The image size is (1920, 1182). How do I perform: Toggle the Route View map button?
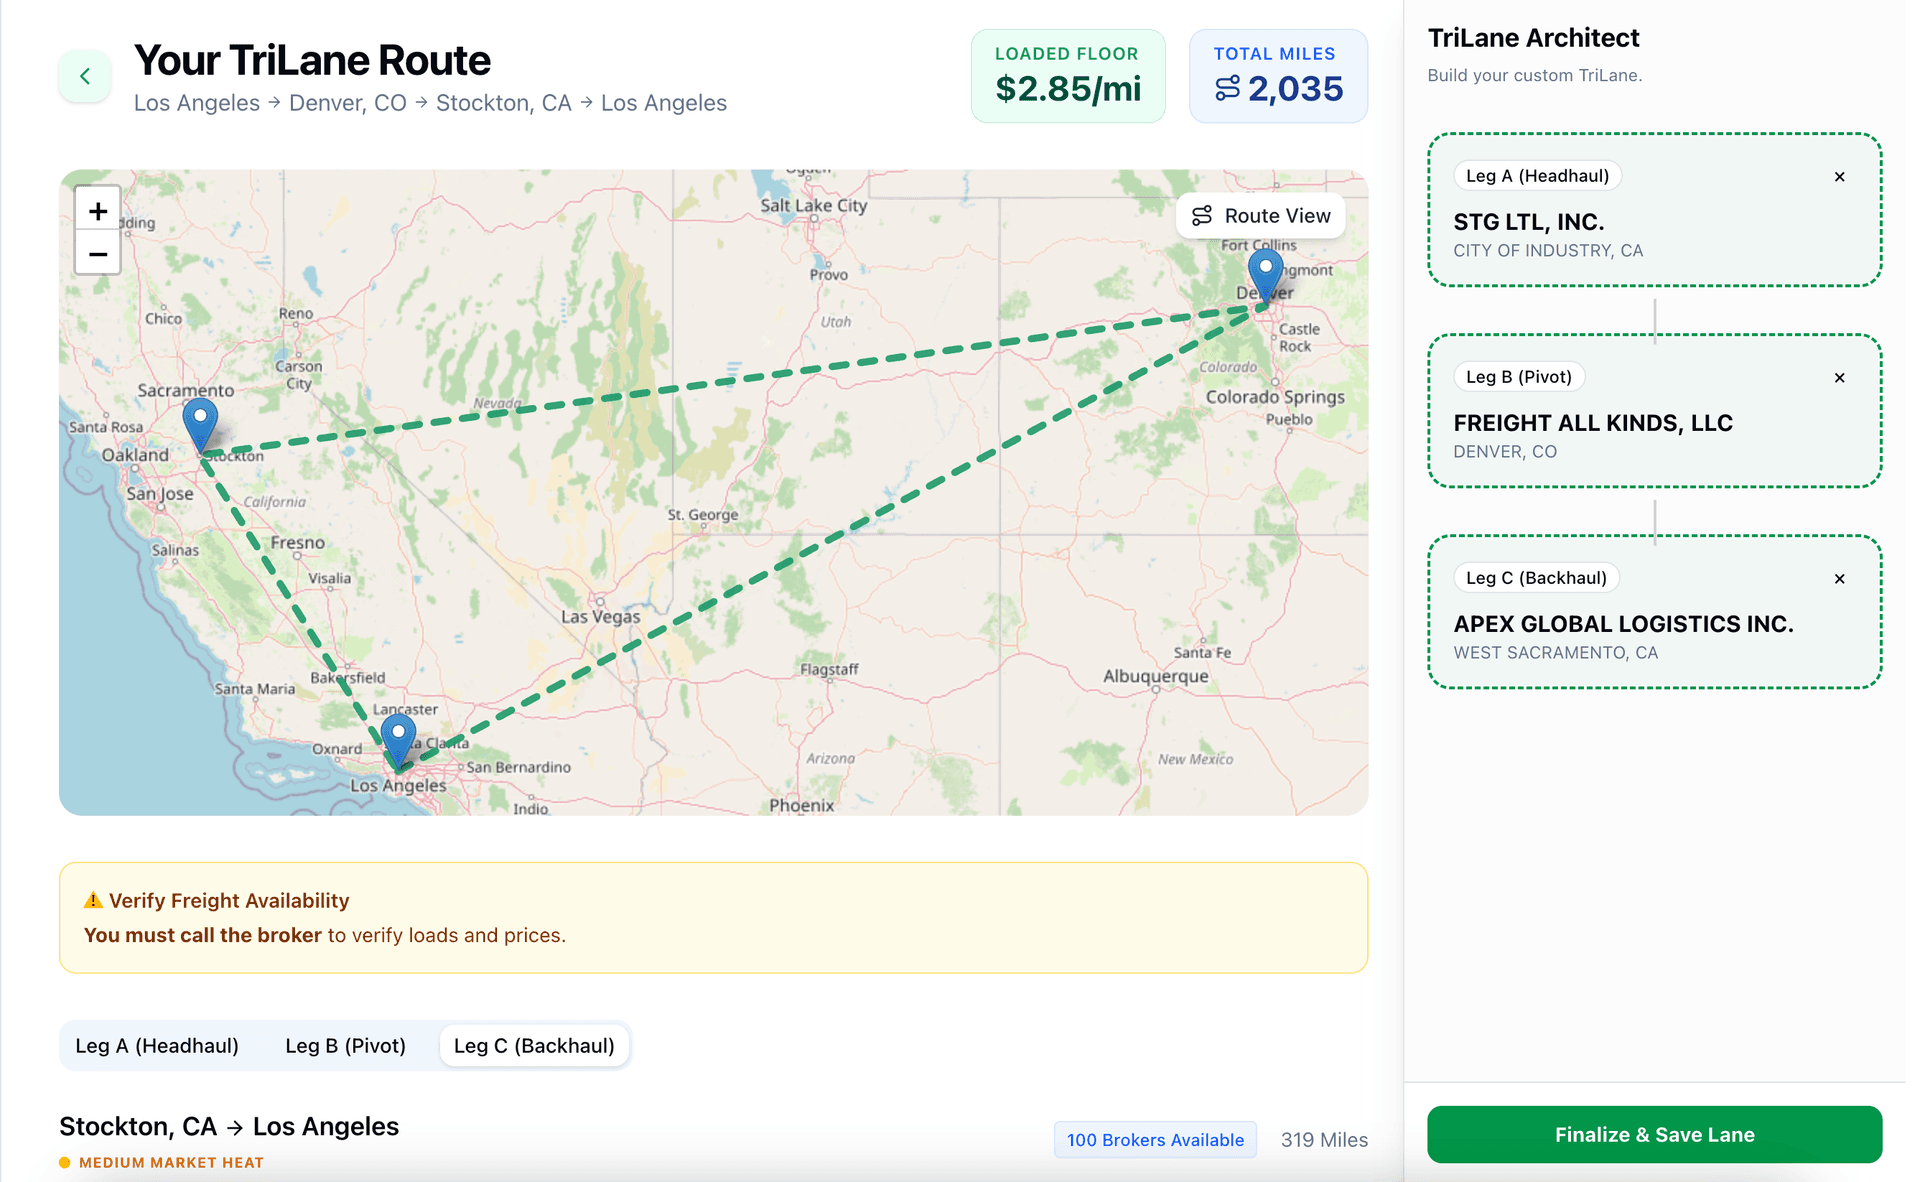coord(1260,216)
